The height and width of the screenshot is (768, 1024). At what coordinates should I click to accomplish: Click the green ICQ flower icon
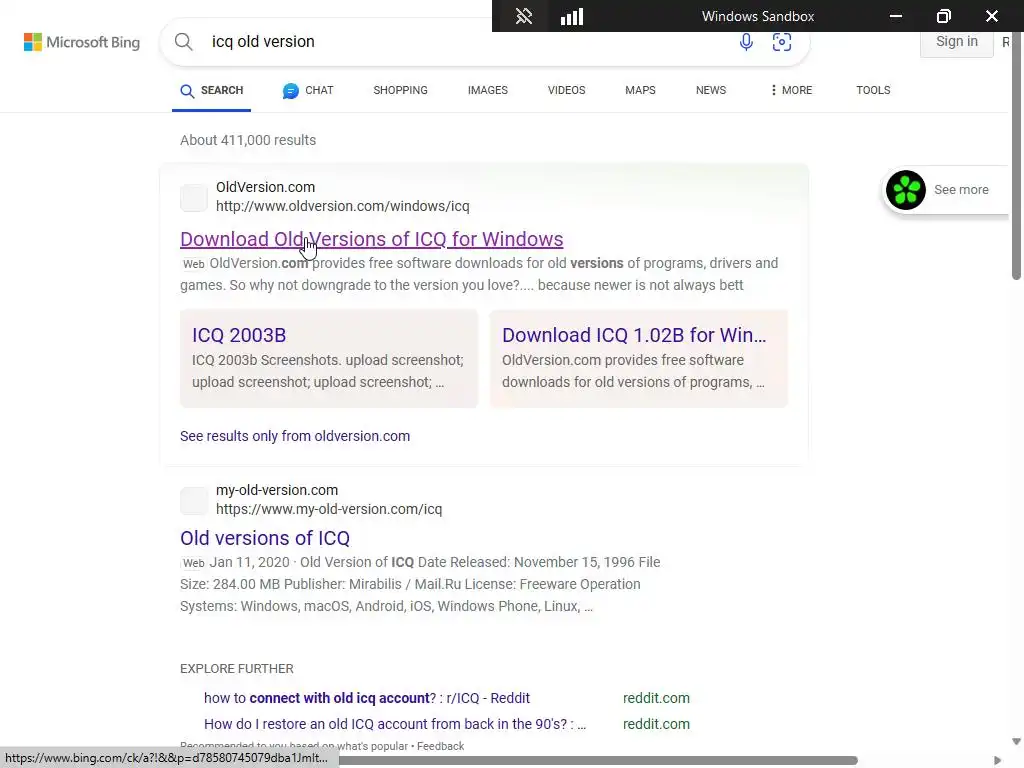pos(906,190)
